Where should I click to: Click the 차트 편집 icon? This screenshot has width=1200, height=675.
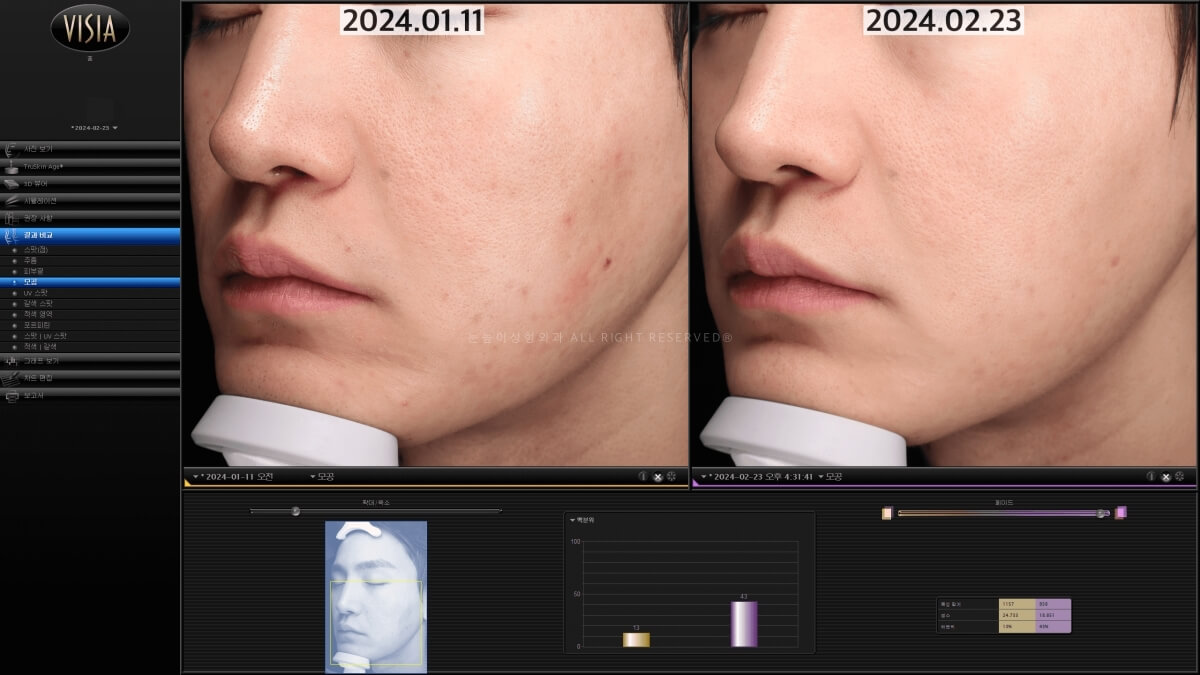pyautogui.click(x=11, y=378)
